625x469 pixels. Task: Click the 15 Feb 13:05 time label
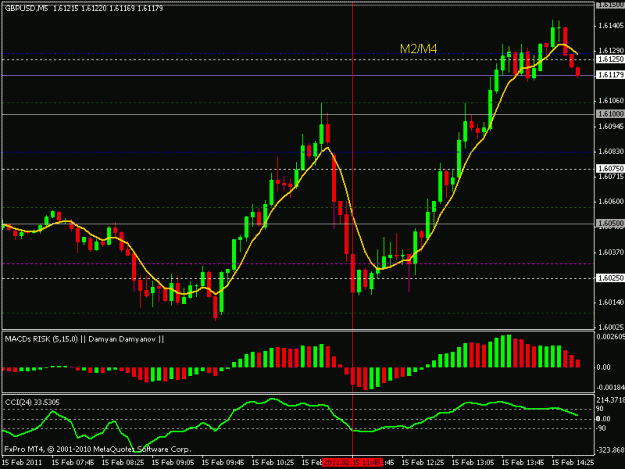[473, 463]
